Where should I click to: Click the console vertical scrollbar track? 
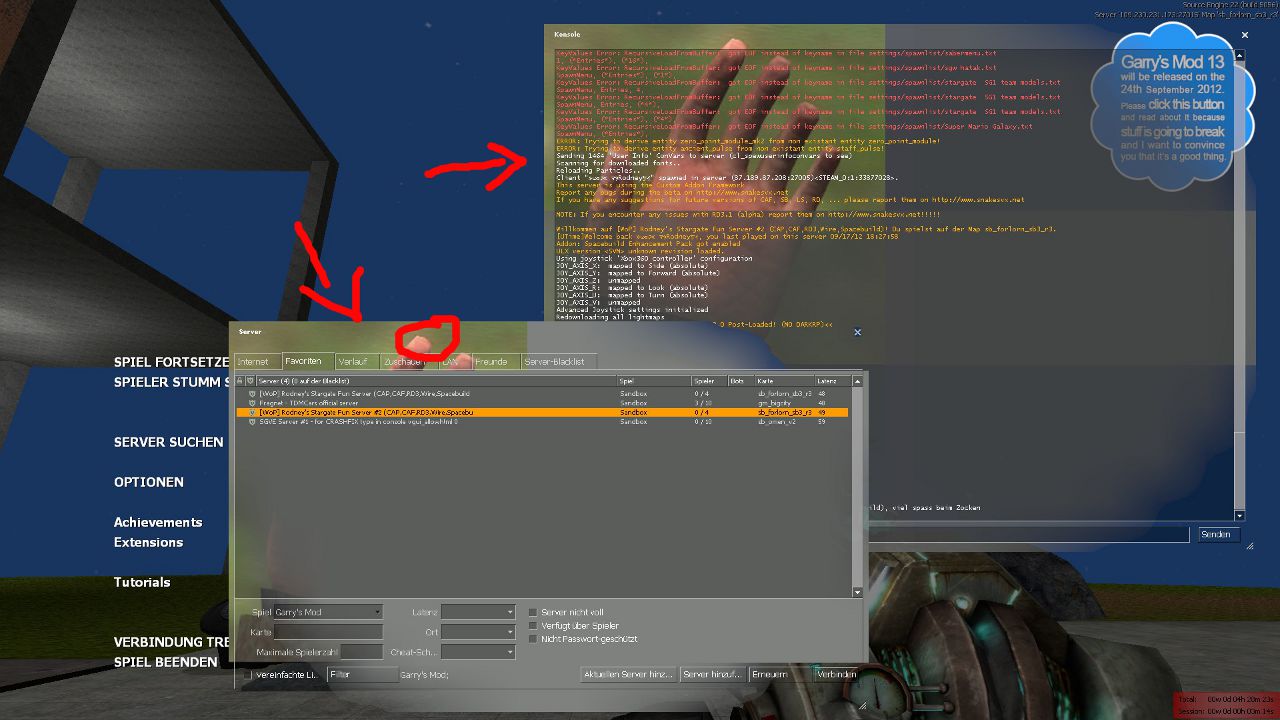1240,300
